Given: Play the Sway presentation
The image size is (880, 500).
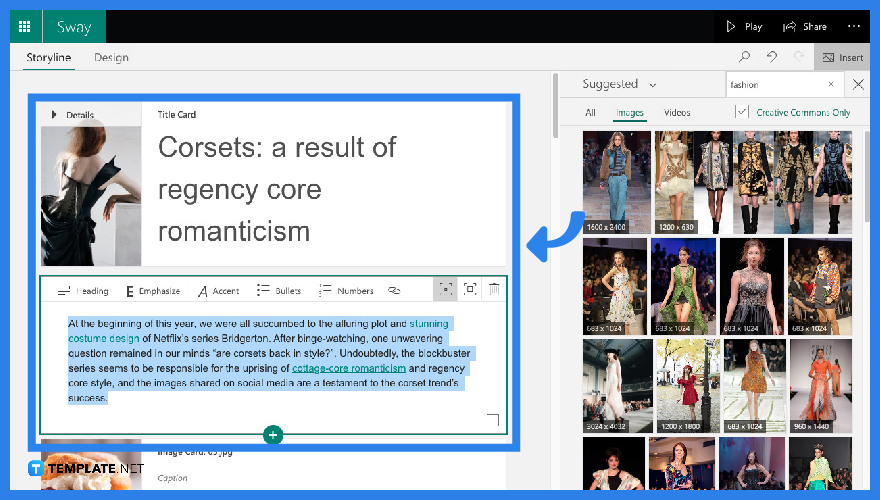Looking at the screenshot, I should [744, 26].
